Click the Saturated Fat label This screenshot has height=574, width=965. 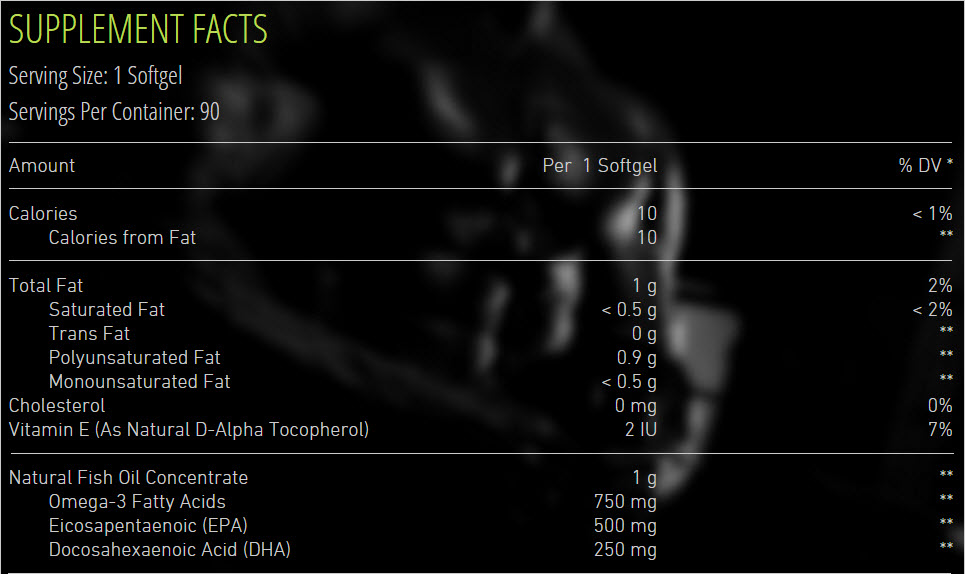(x=107, y=310)
